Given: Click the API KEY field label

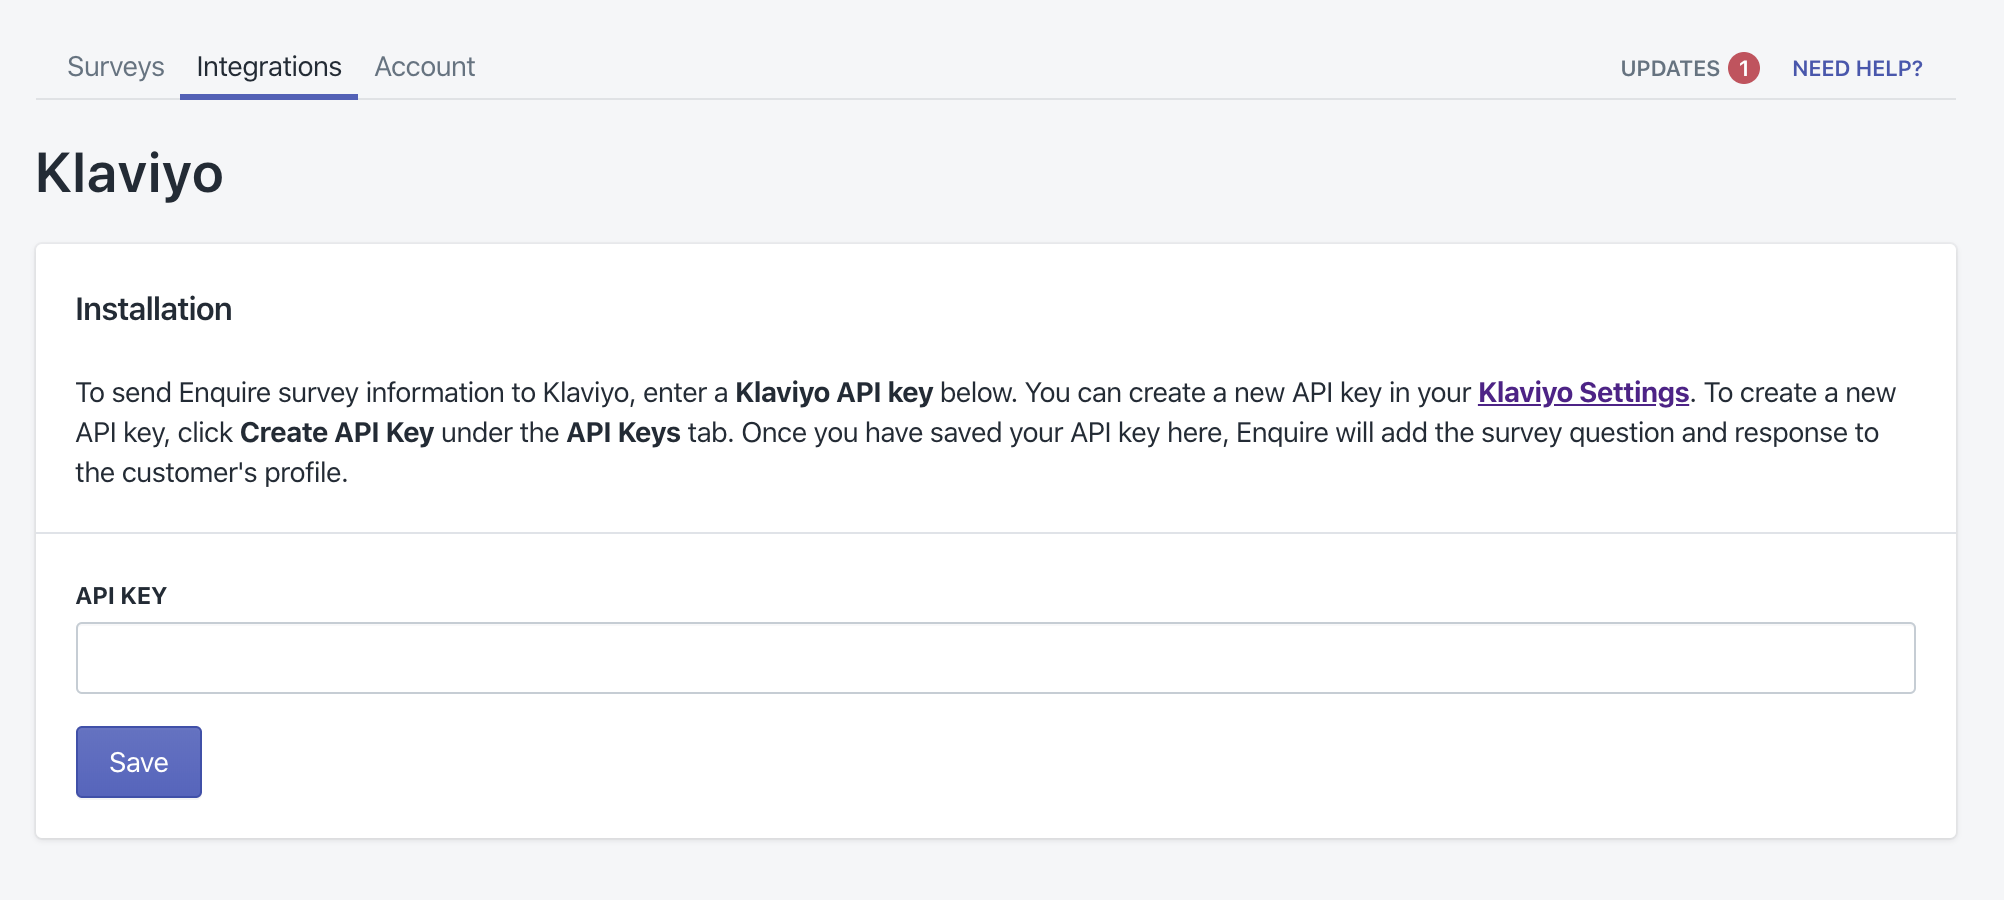Looking at the screenshot, I should coord(121,596).
